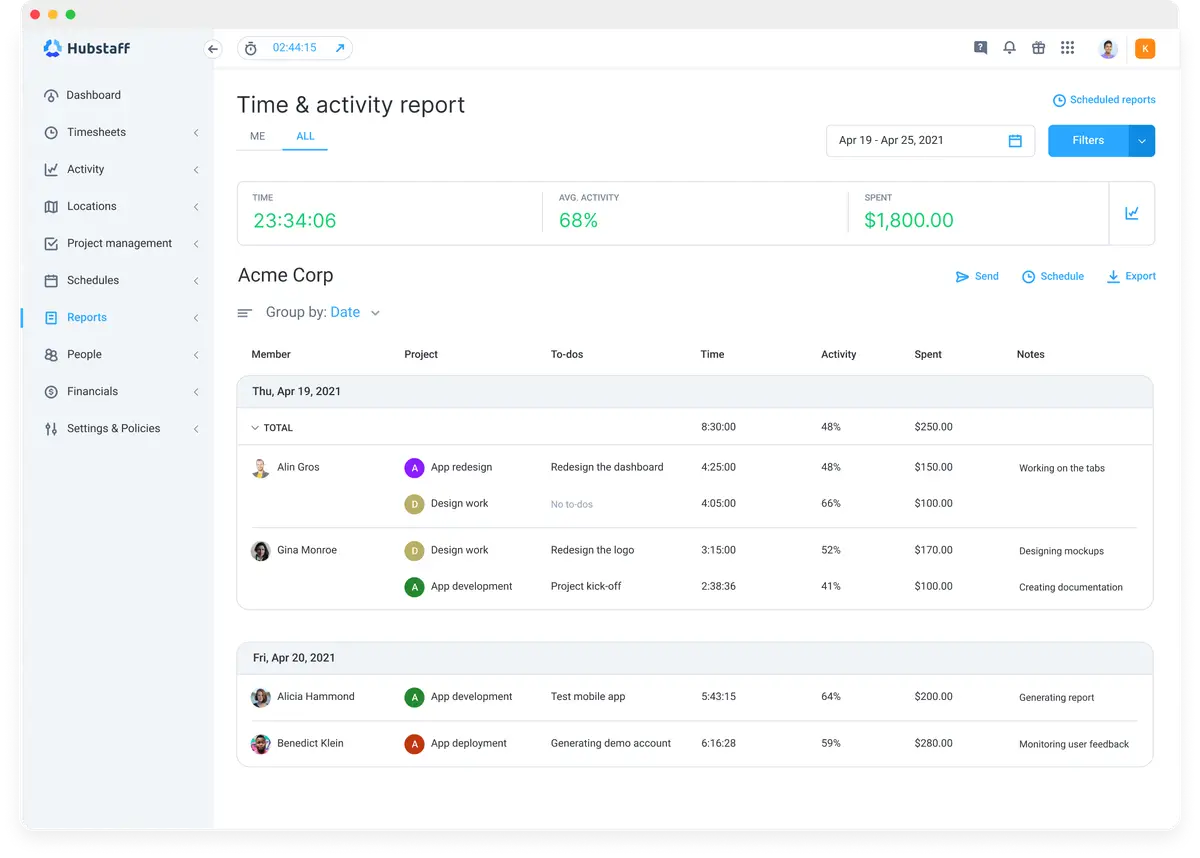1200x858 pixels.
Task: Switch to the ME tab
Action: point(257,136)
